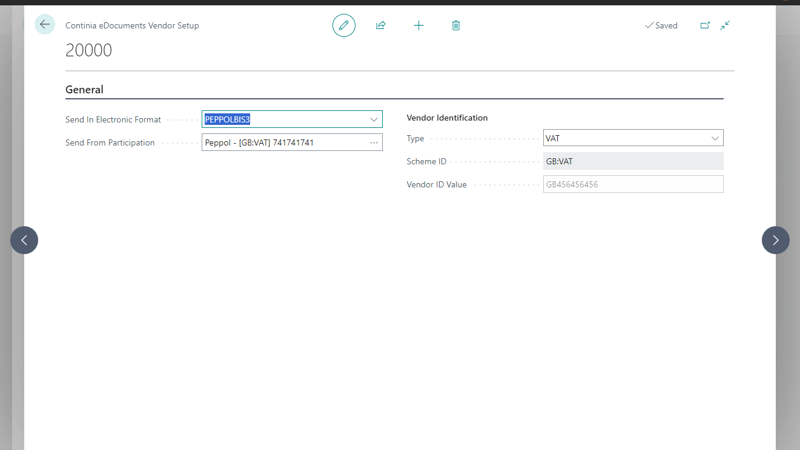Viewport: 800px width, 450px height.
Task: Click the 20000 record title
Action: (x=89, y=50)
